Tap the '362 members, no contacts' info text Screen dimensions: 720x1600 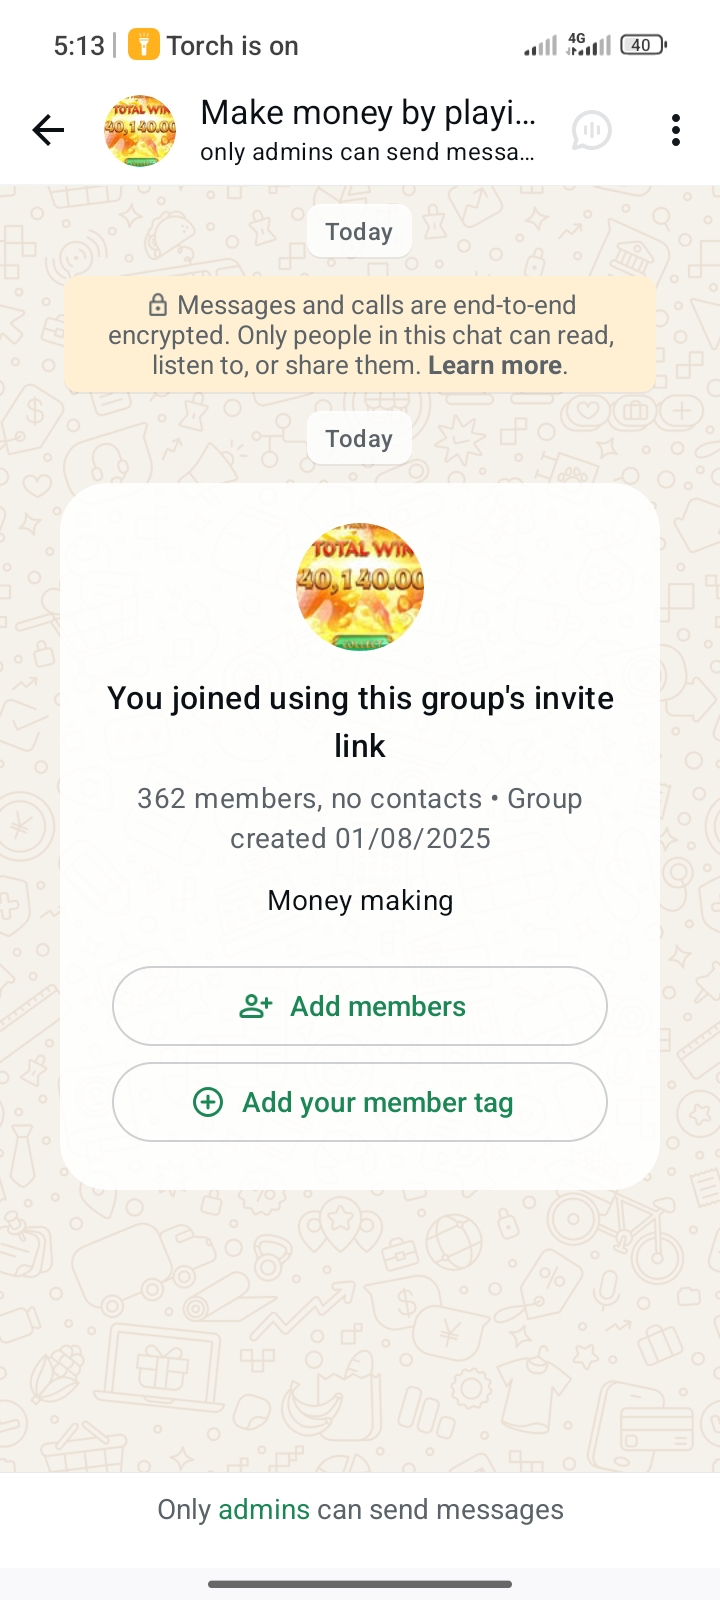pos(310,799)
